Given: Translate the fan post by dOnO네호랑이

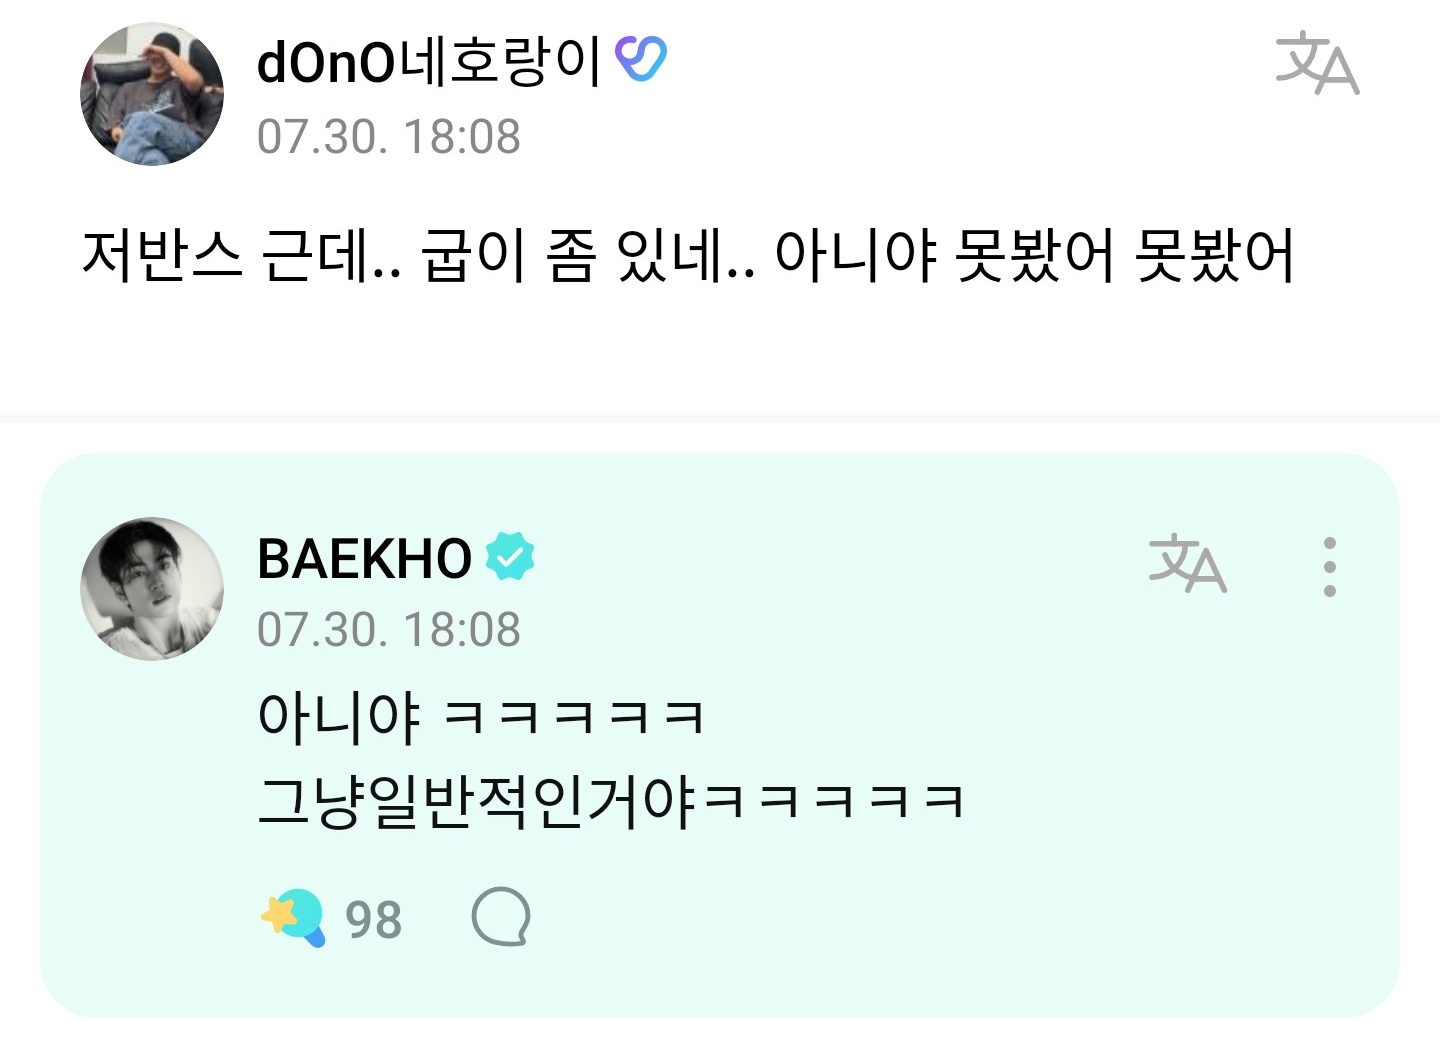Looking at the screenshot, I should (1317, 63).
